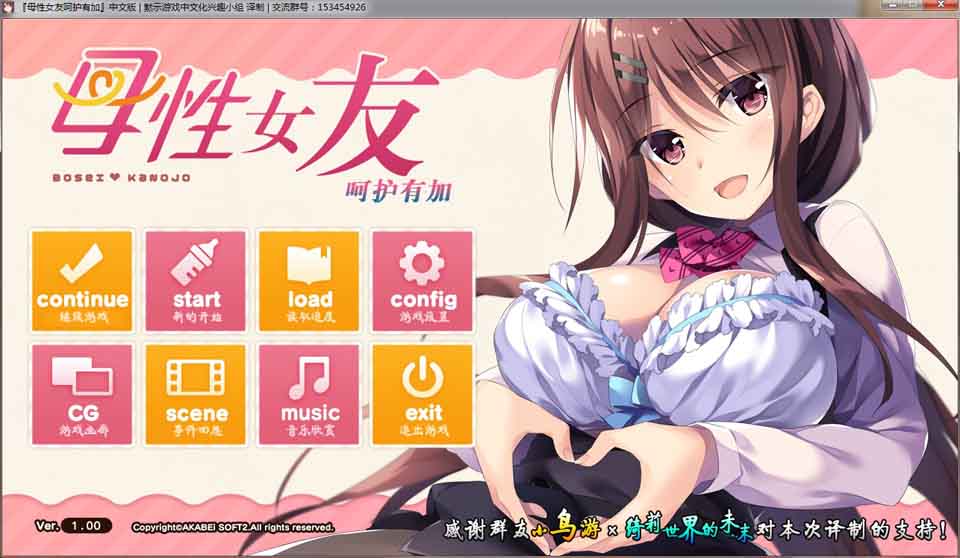960x558 pixels.
Task: Open the load book tile
Action: (309, 281)
